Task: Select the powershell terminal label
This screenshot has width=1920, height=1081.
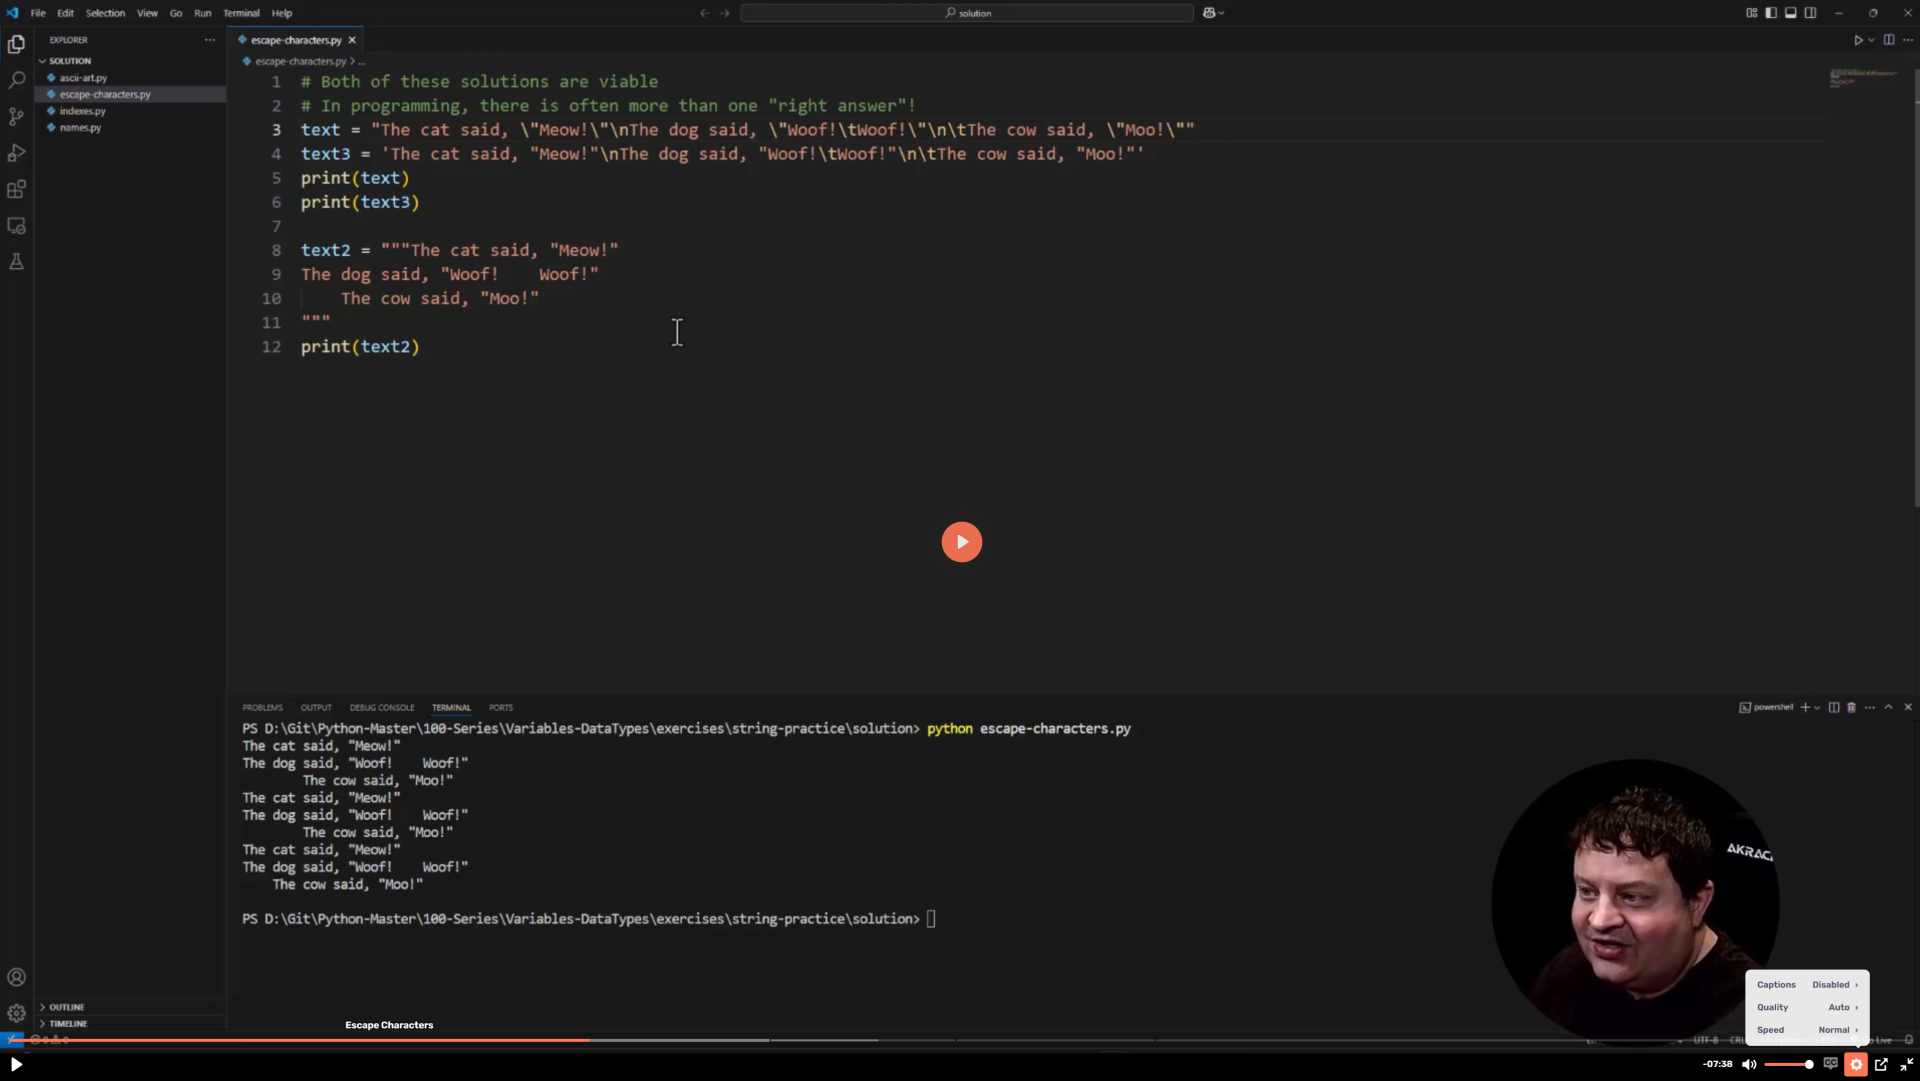Action: (1766, 707)
